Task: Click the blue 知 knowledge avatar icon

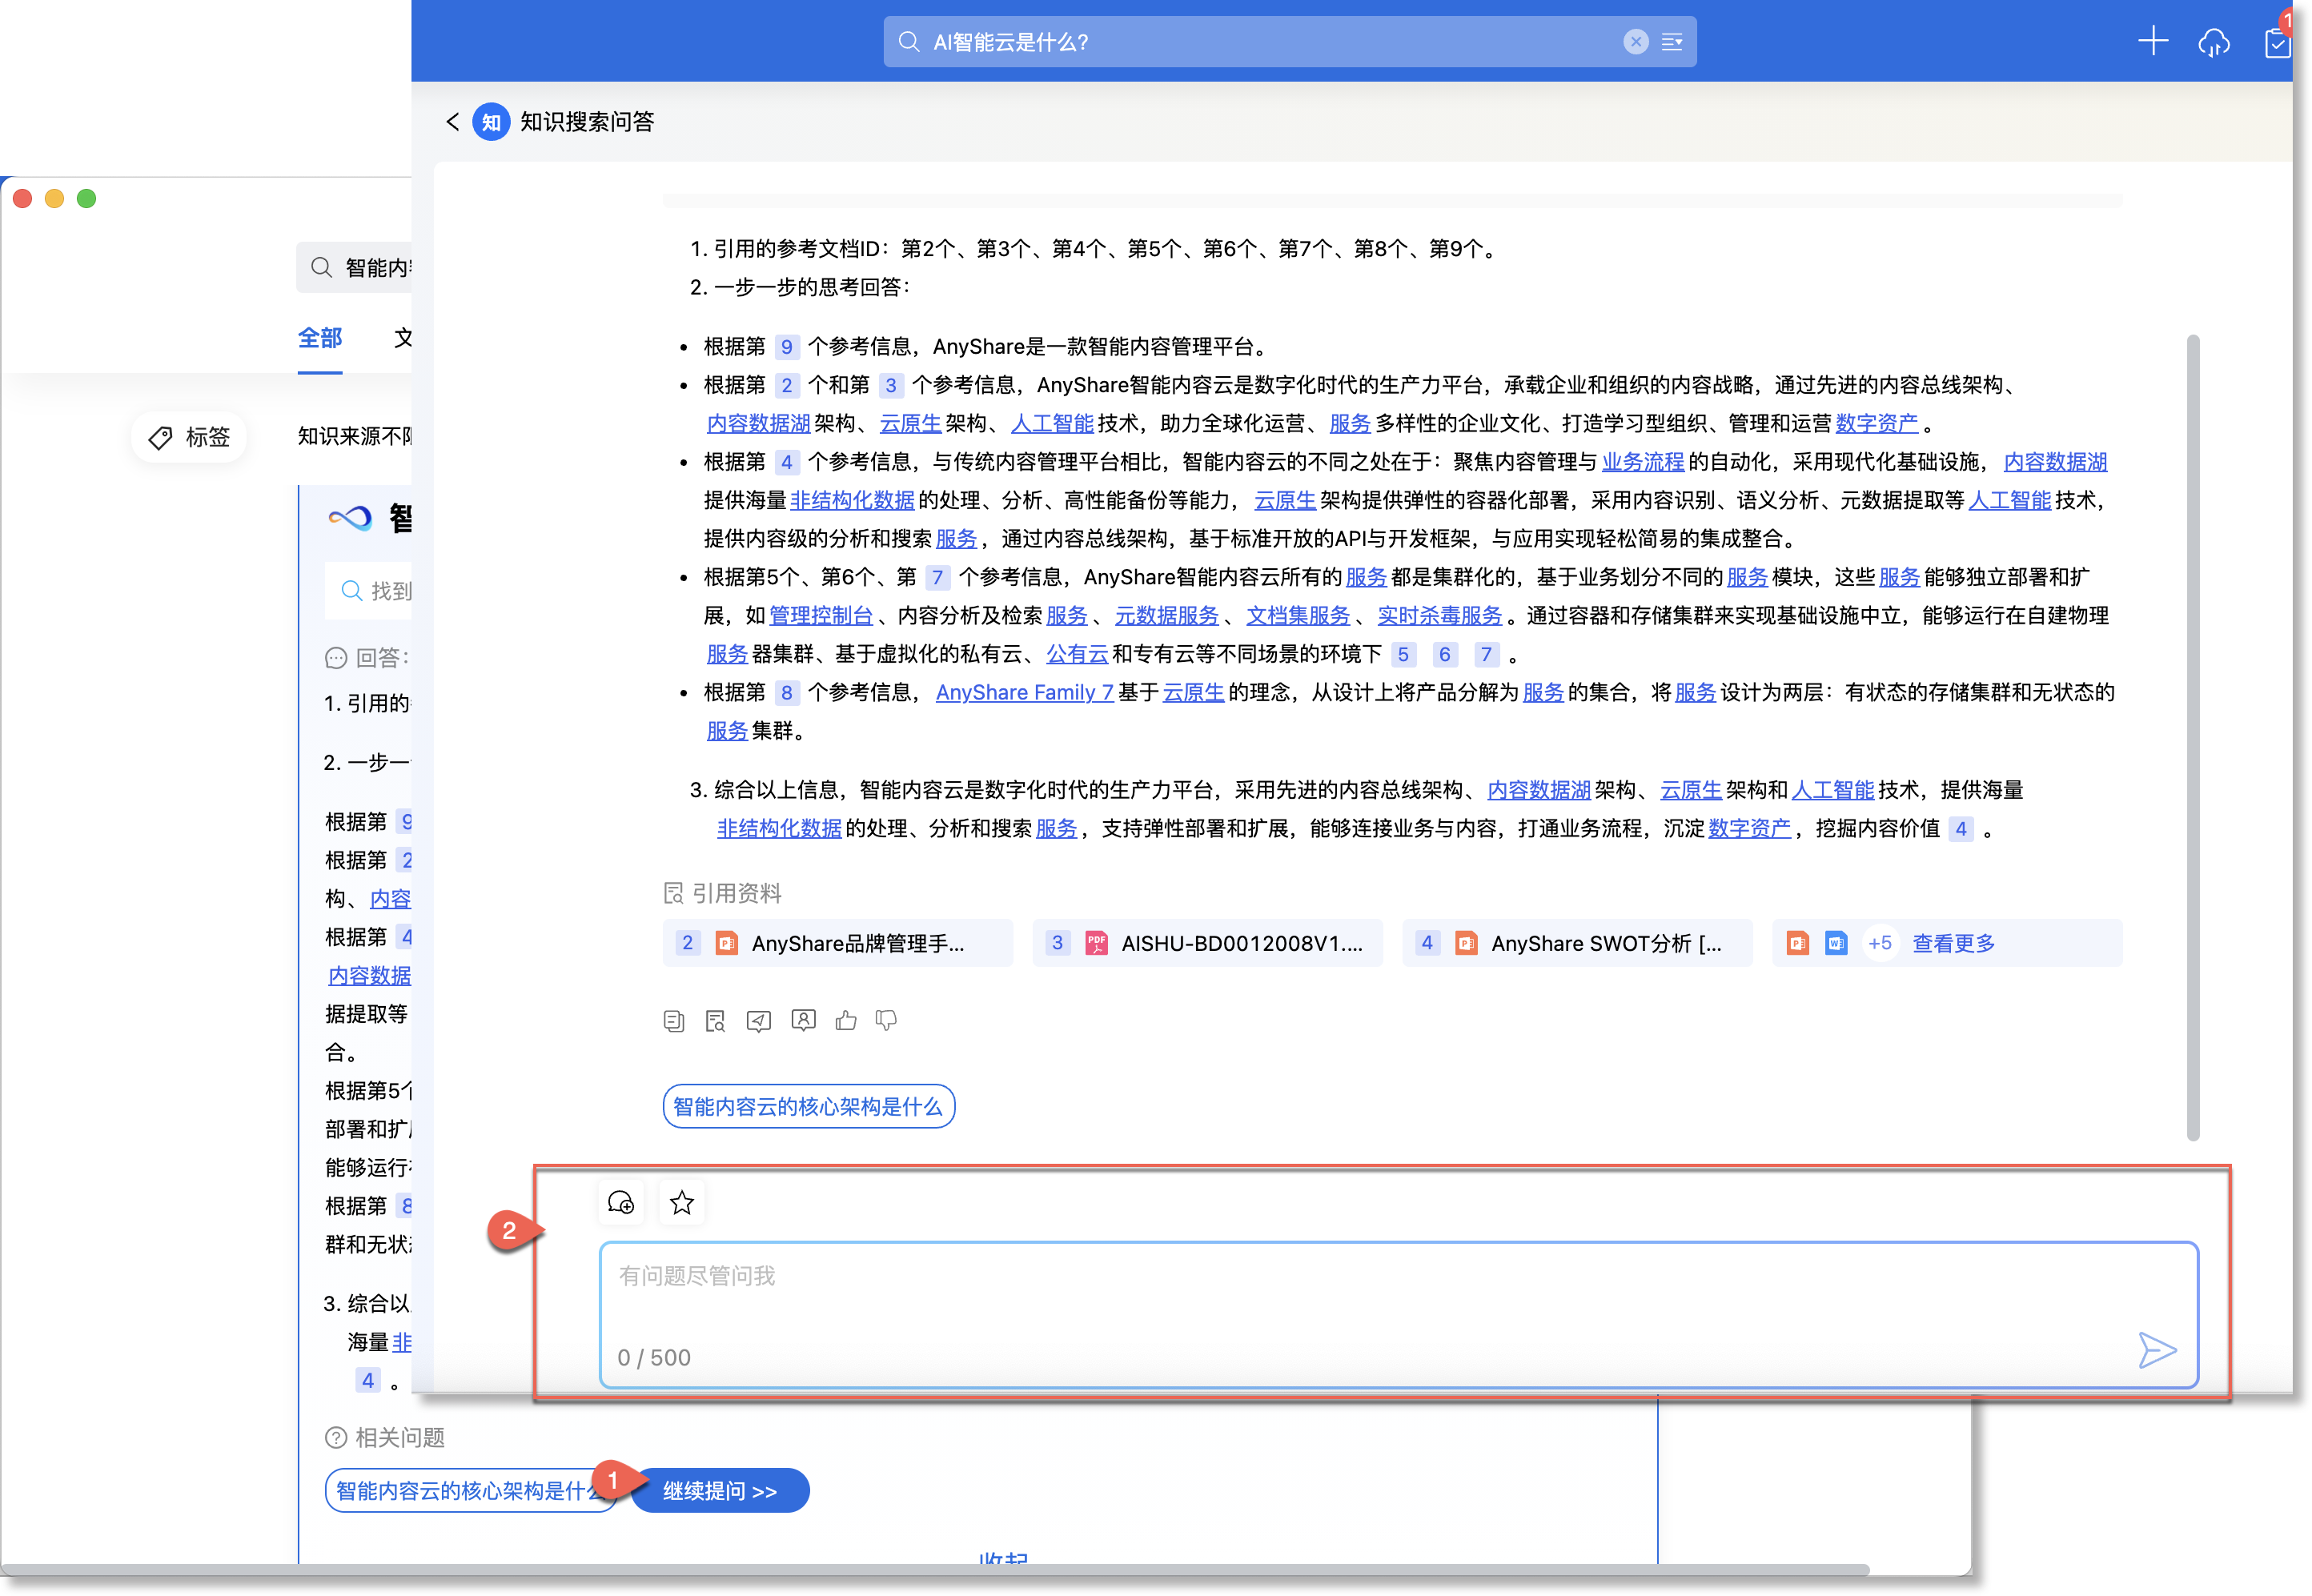Action: (491, 122)
